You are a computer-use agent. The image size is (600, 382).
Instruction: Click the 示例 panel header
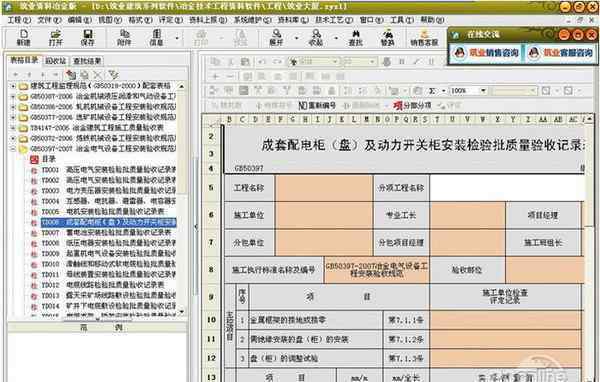click(98, 327)
